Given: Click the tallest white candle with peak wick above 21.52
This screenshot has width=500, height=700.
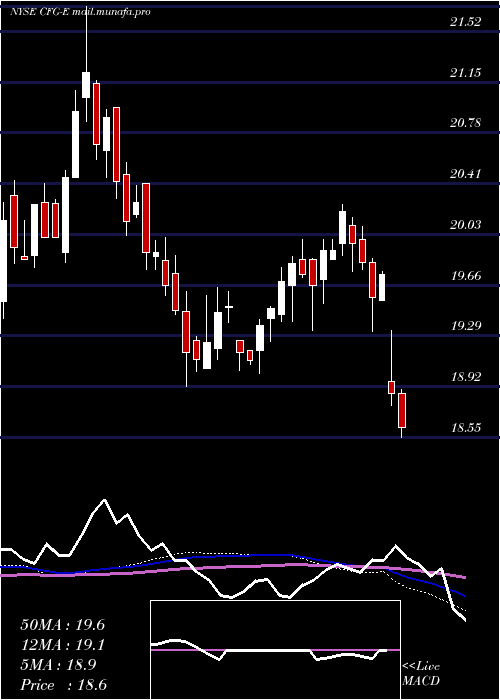Looking at the screenshot, I should coord(86,84).
